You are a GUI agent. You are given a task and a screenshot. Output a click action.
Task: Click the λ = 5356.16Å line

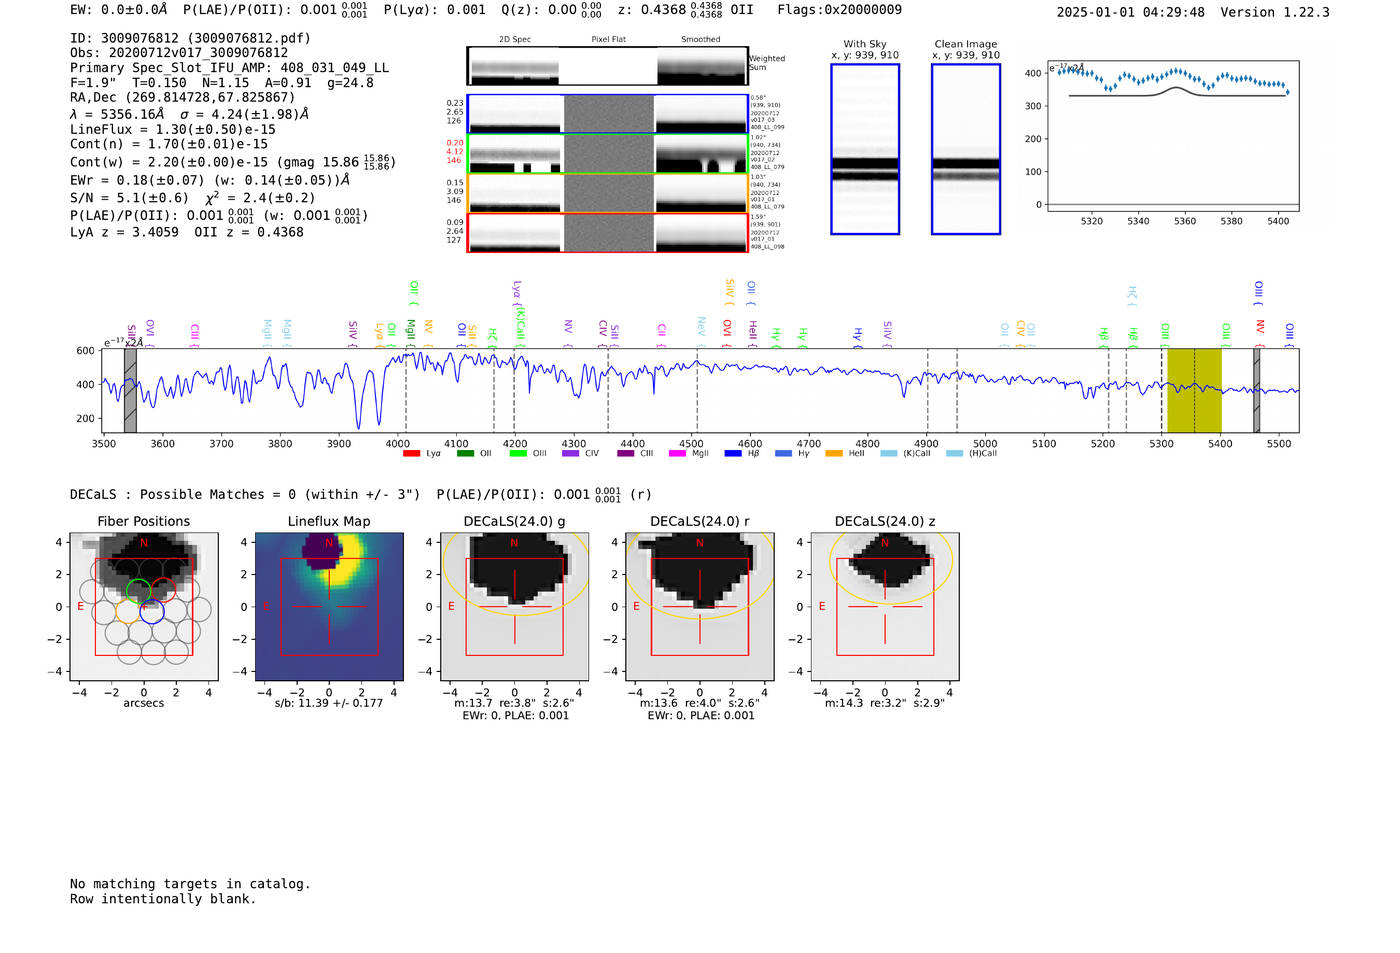[x=189, y=114]
